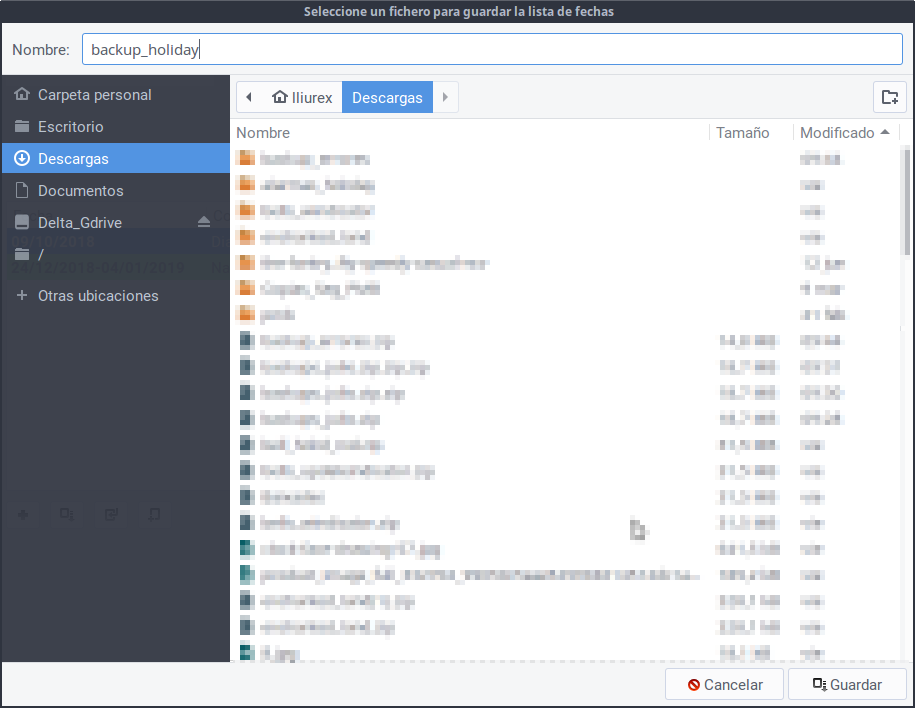Go to Escritorio in the sidebar

point(70,127)
